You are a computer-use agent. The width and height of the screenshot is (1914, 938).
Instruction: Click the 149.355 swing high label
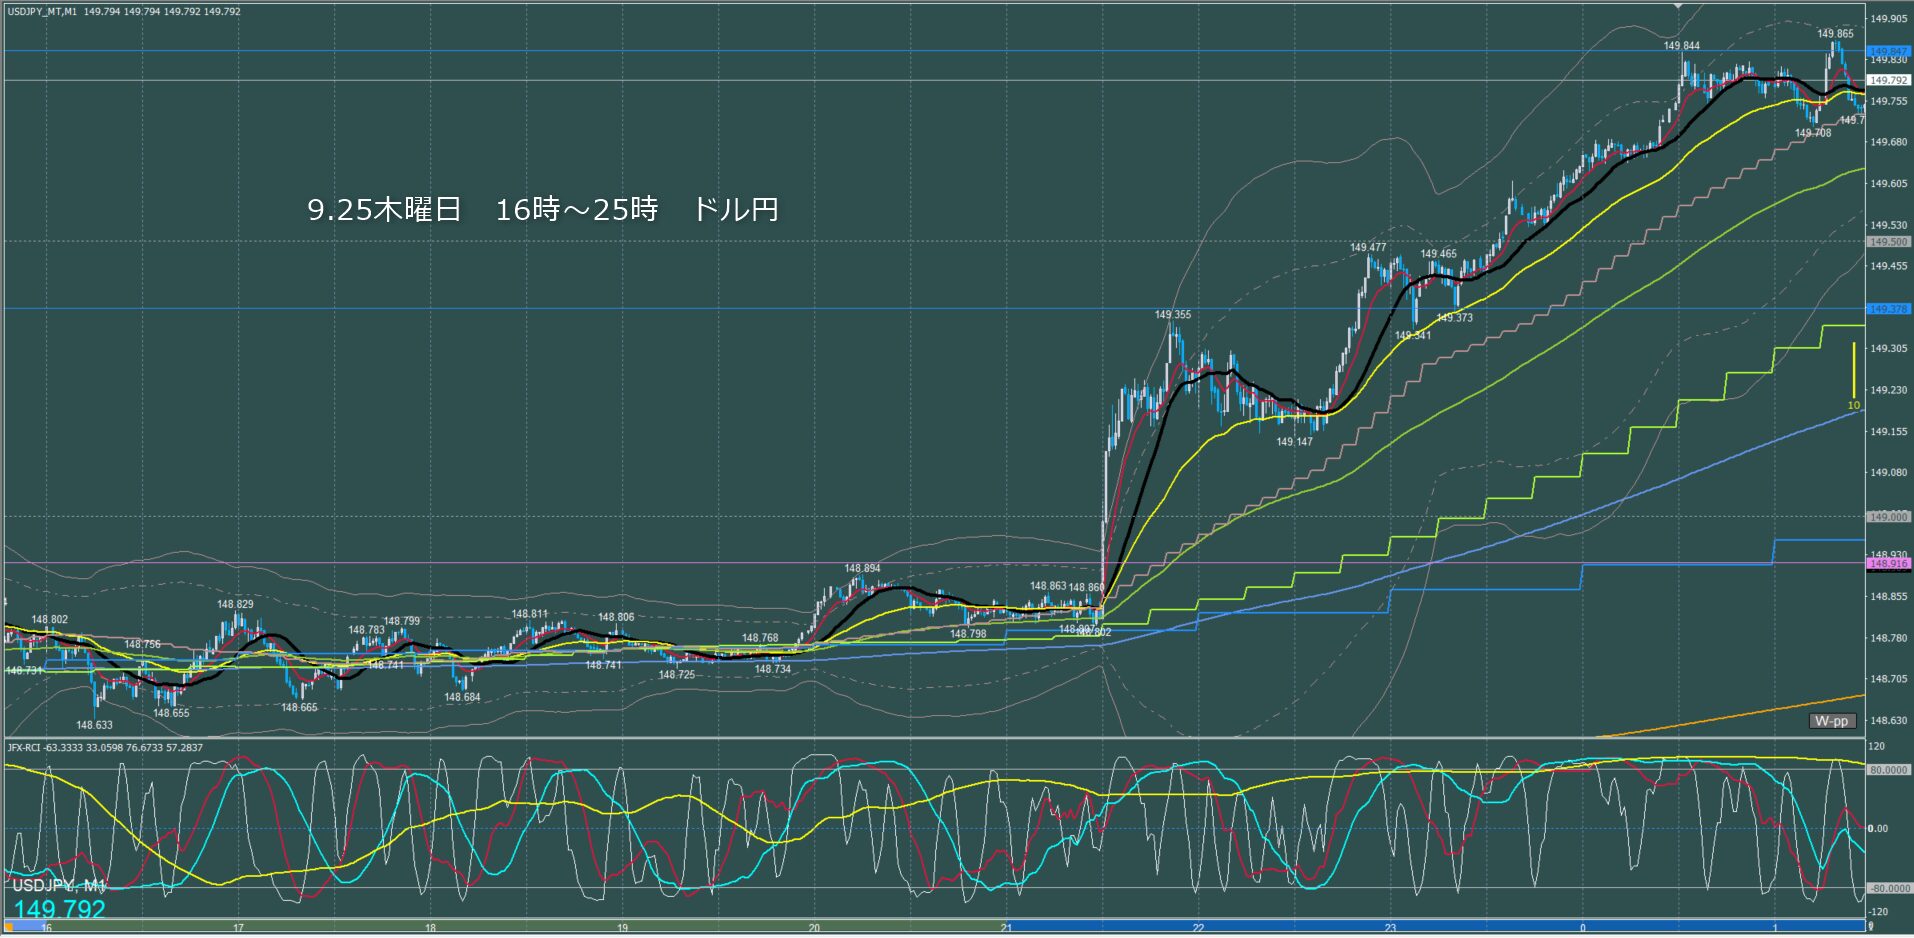(1172, 315)
